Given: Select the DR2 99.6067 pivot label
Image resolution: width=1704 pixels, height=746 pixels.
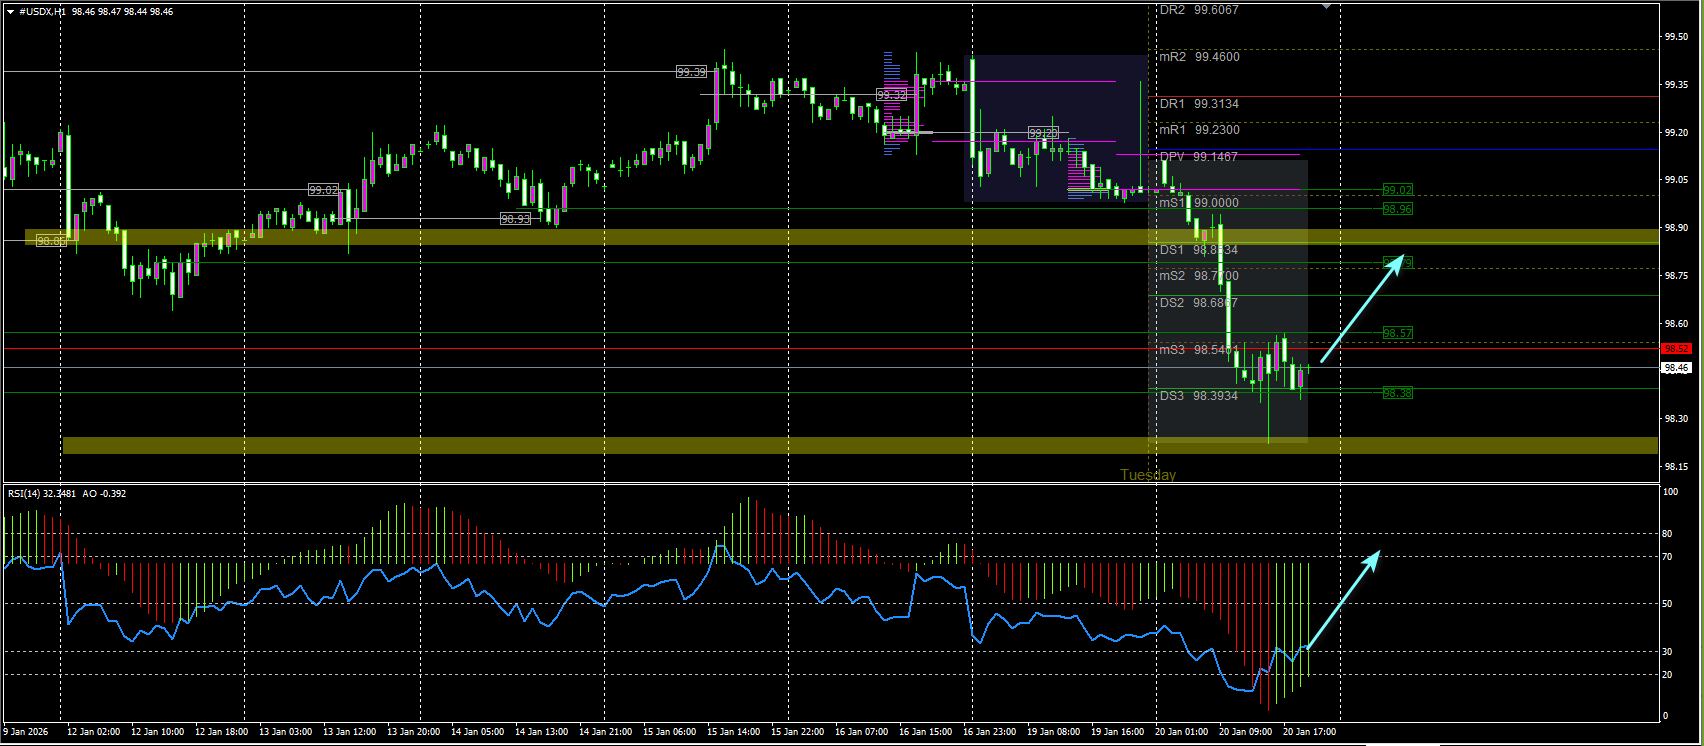Looking at the screenshot, I should [x=1198, y=10].
